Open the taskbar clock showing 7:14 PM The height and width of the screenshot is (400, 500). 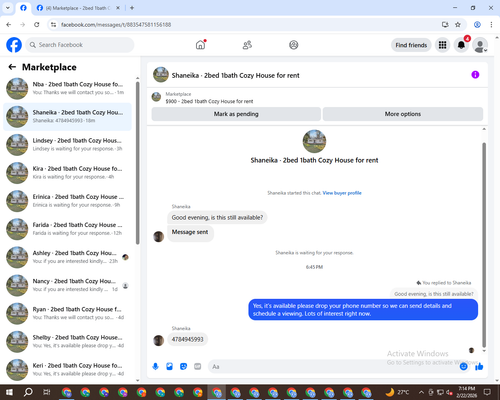pos(467,392)
